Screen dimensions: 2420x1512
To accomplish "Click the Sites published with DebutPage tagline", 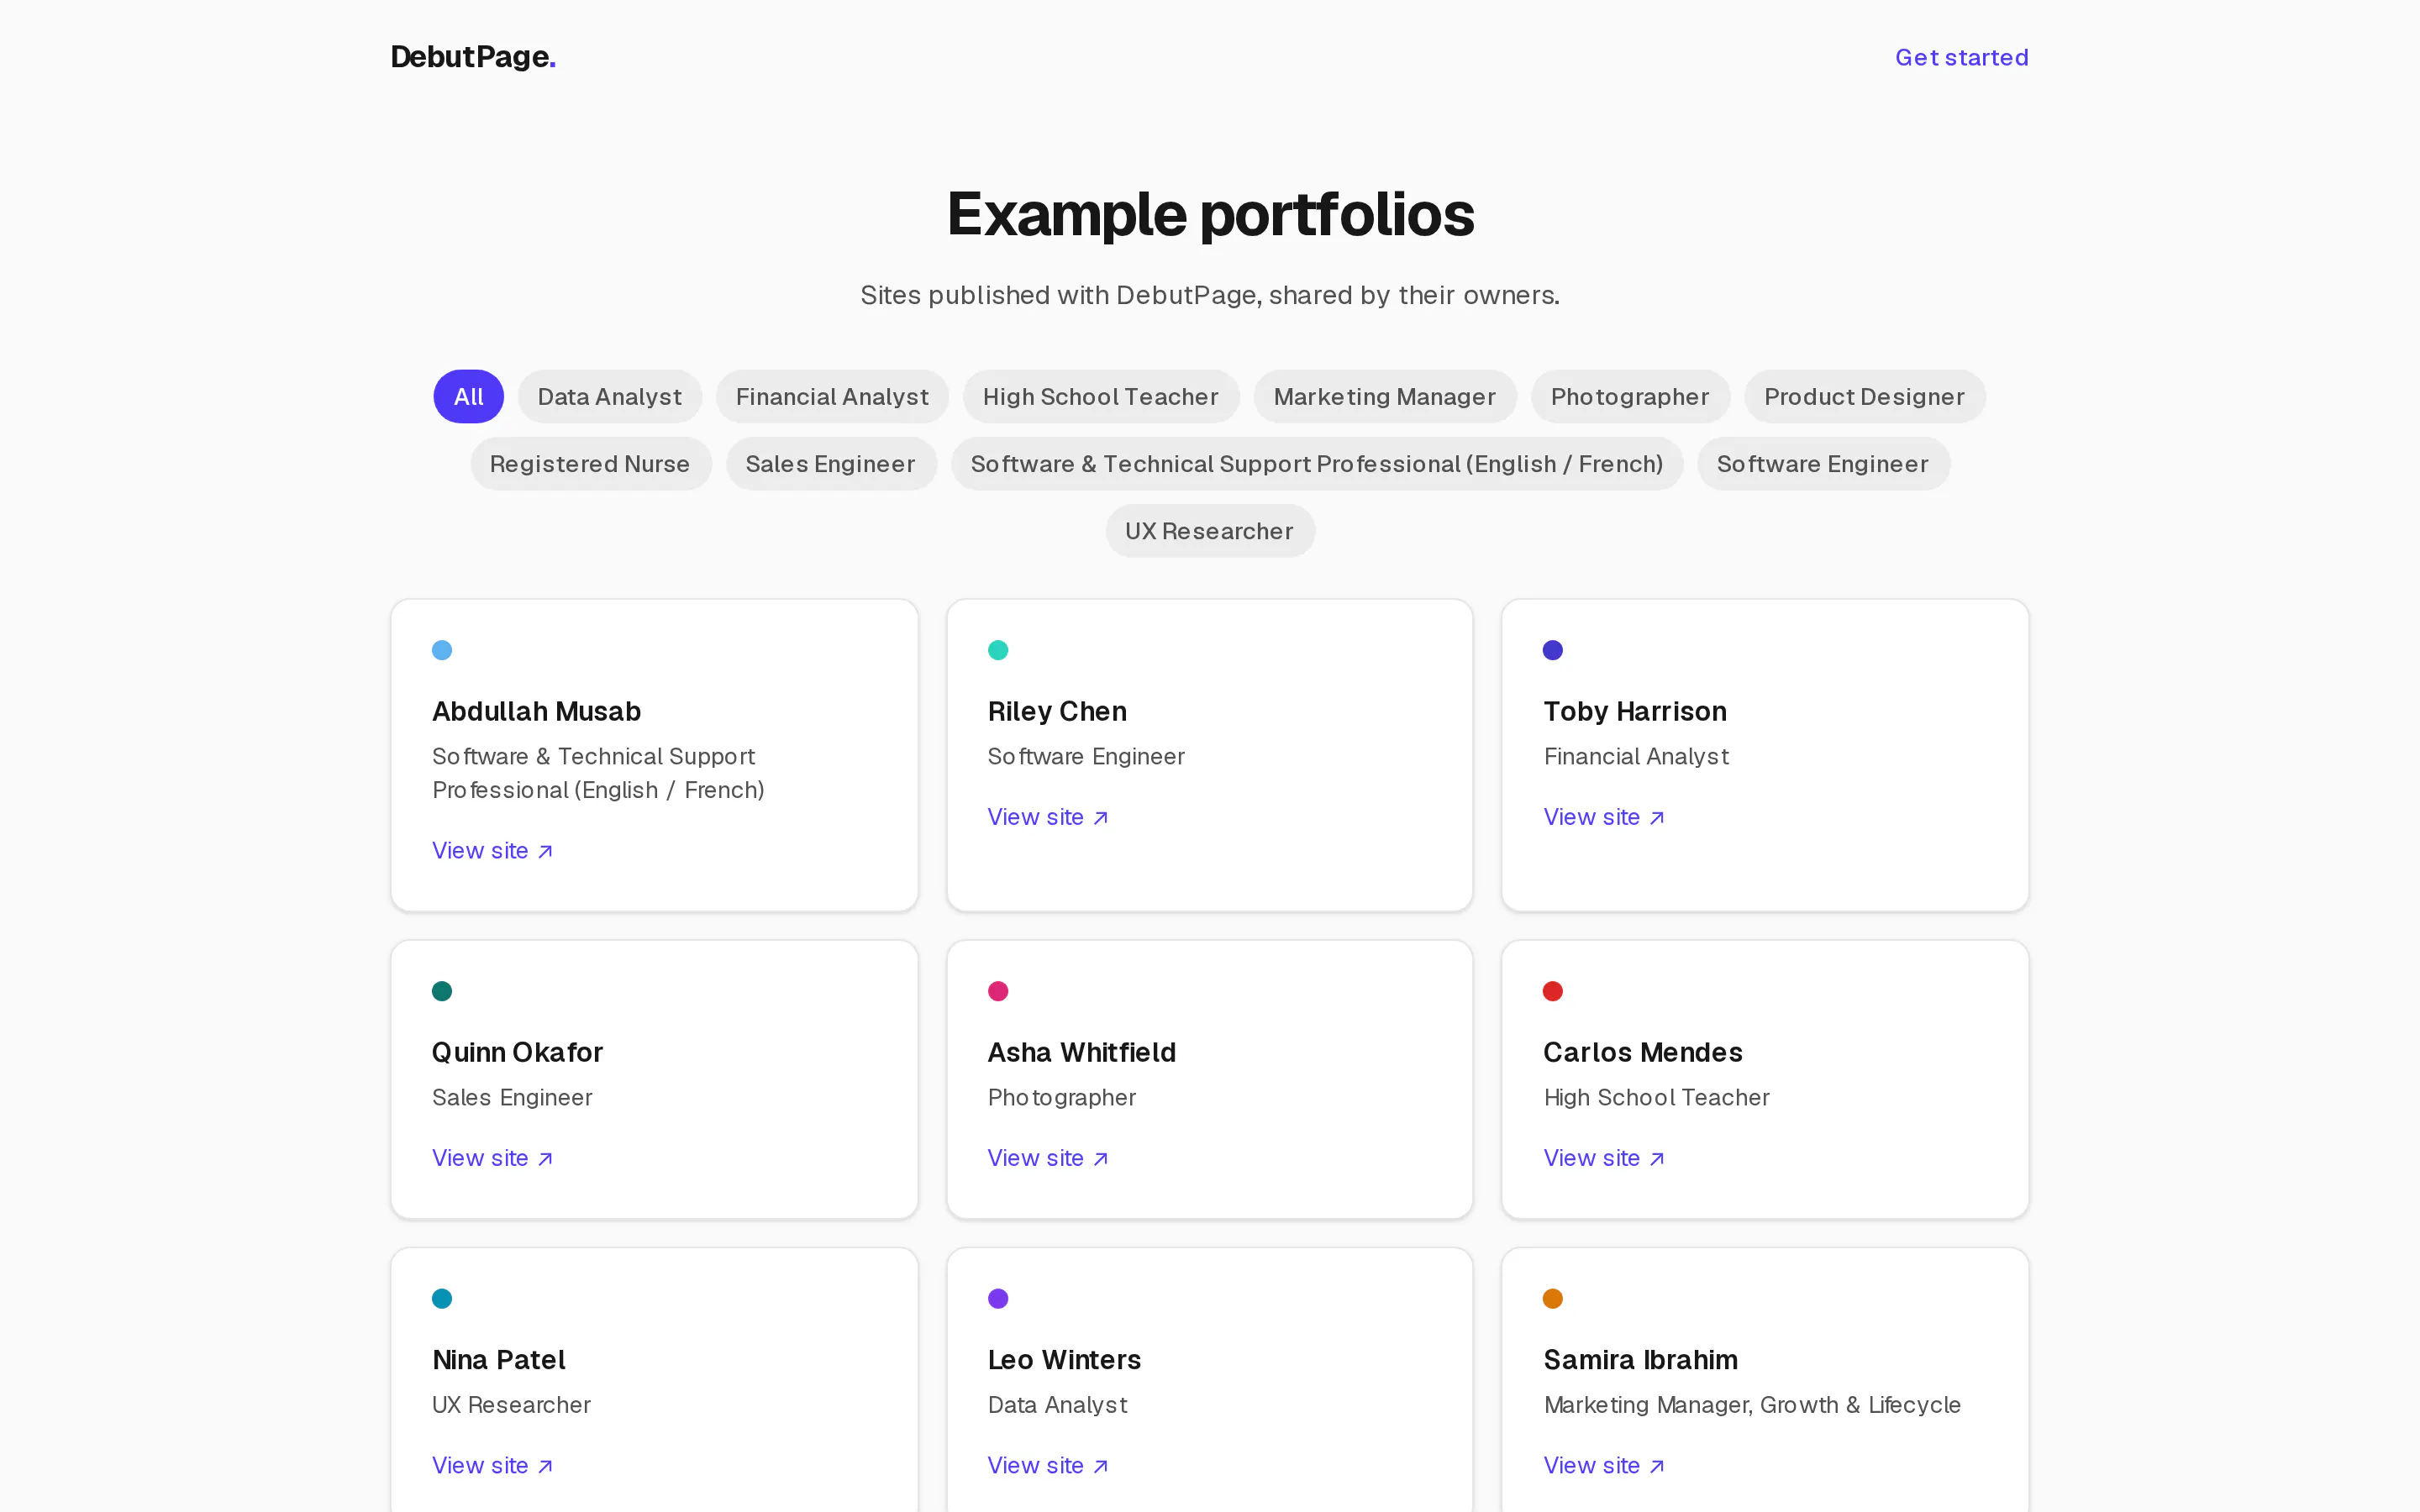I will coord(1210,295).
